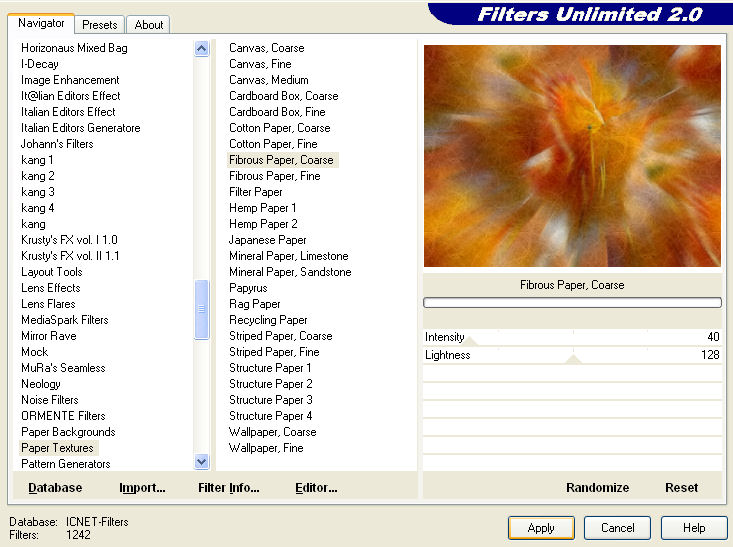
Task: Pick MuRa's Seamless category
Action: click(63, 368)
